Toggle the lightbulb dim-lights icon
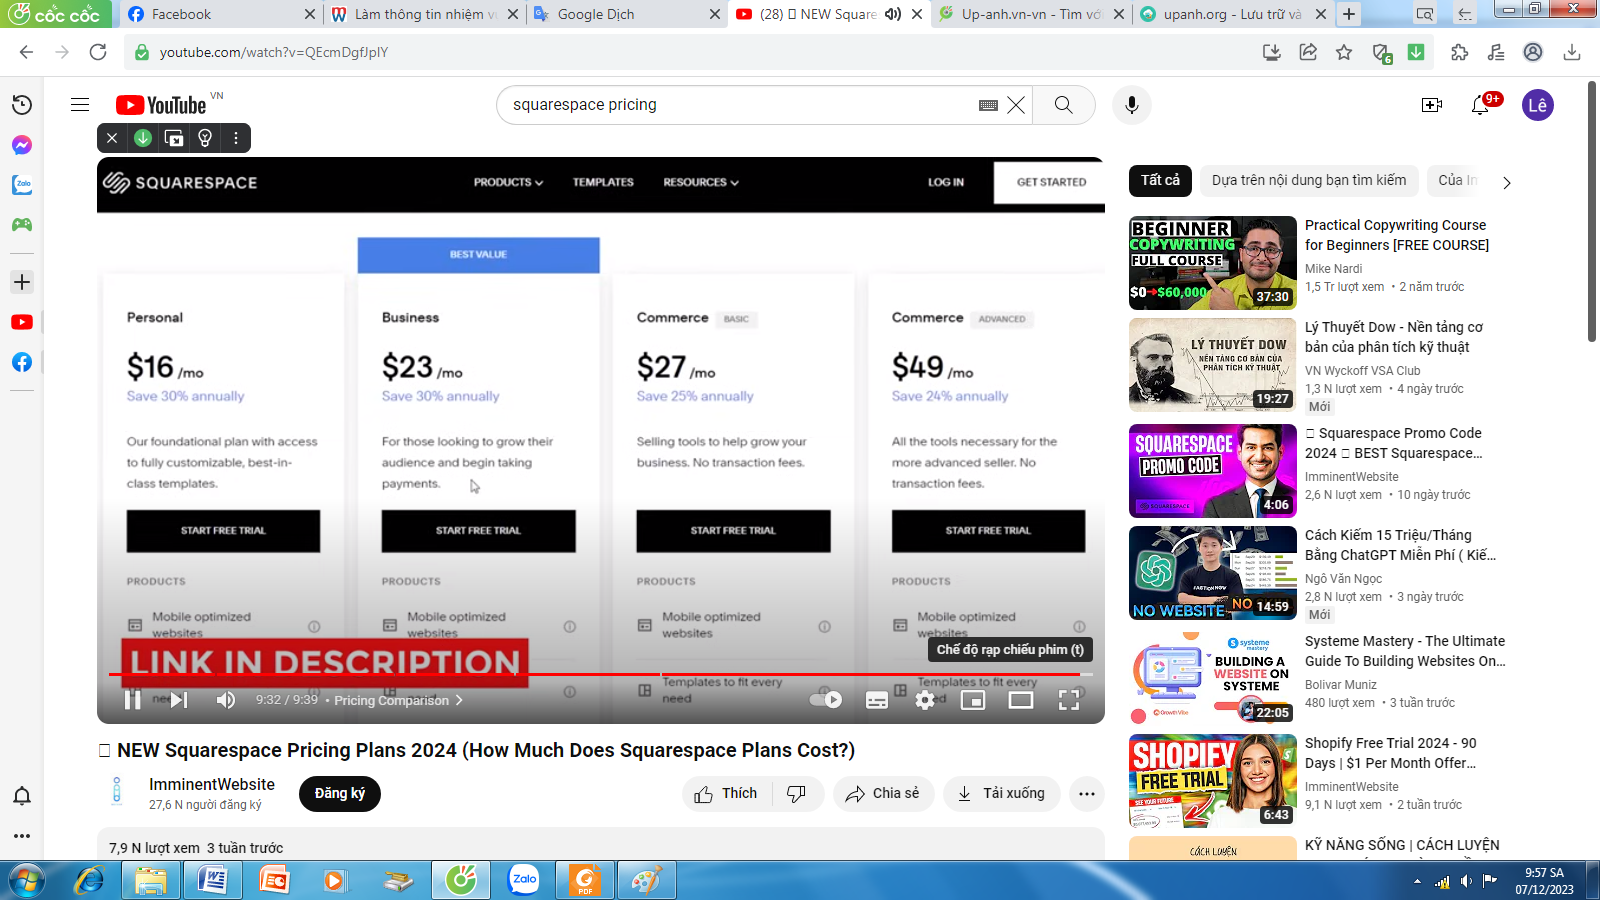This screenshot has height=900, width=1600. click(205, 138)
